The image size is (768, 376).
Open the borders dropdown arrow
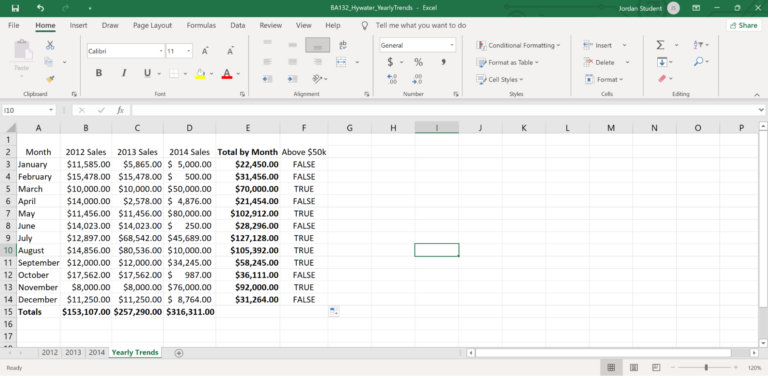coord(185,74)
